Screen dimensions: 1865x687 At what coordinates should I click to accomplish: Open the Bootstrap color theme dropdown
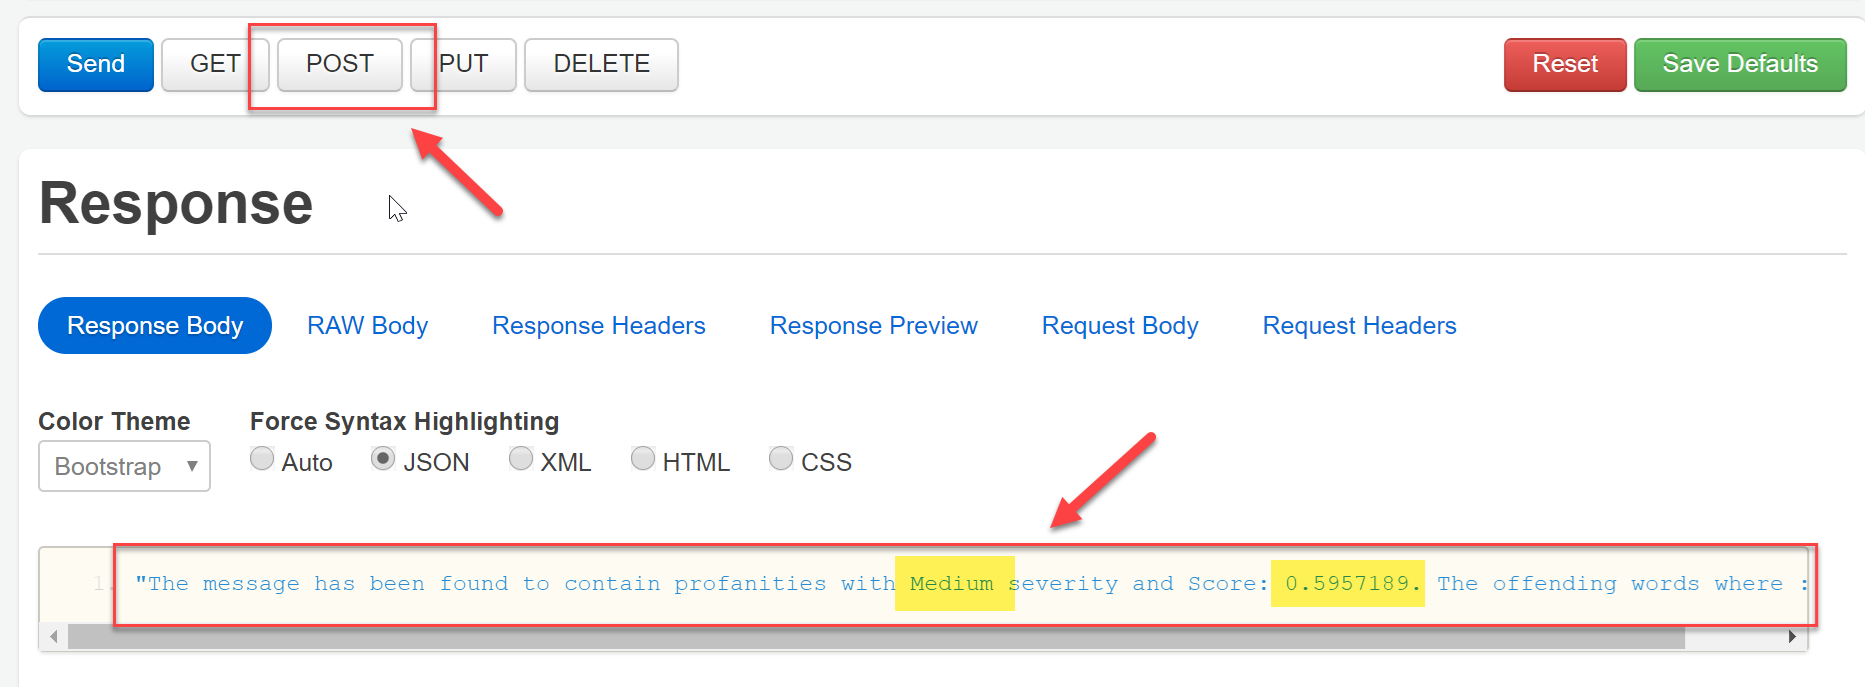[x=124, y=466]
